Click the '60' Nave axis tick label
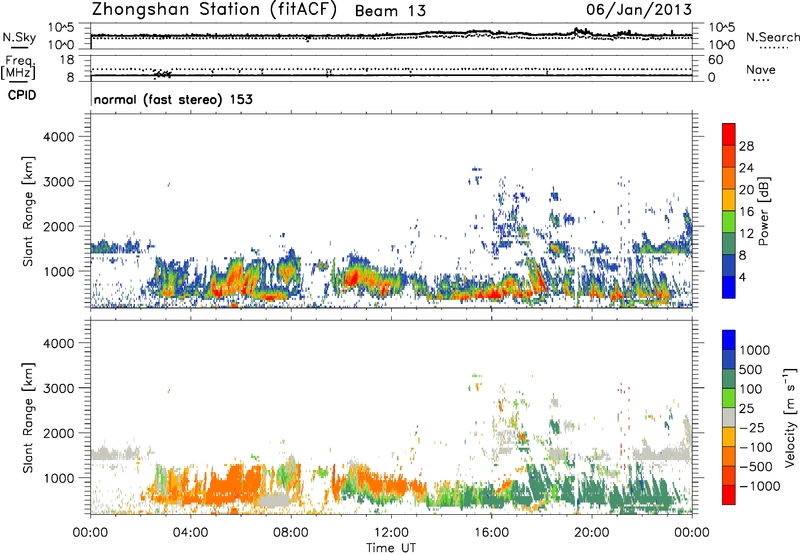Image resolution: width=800 pixels, height=554 pixels. pyautogui.click(x=716, y=60)
